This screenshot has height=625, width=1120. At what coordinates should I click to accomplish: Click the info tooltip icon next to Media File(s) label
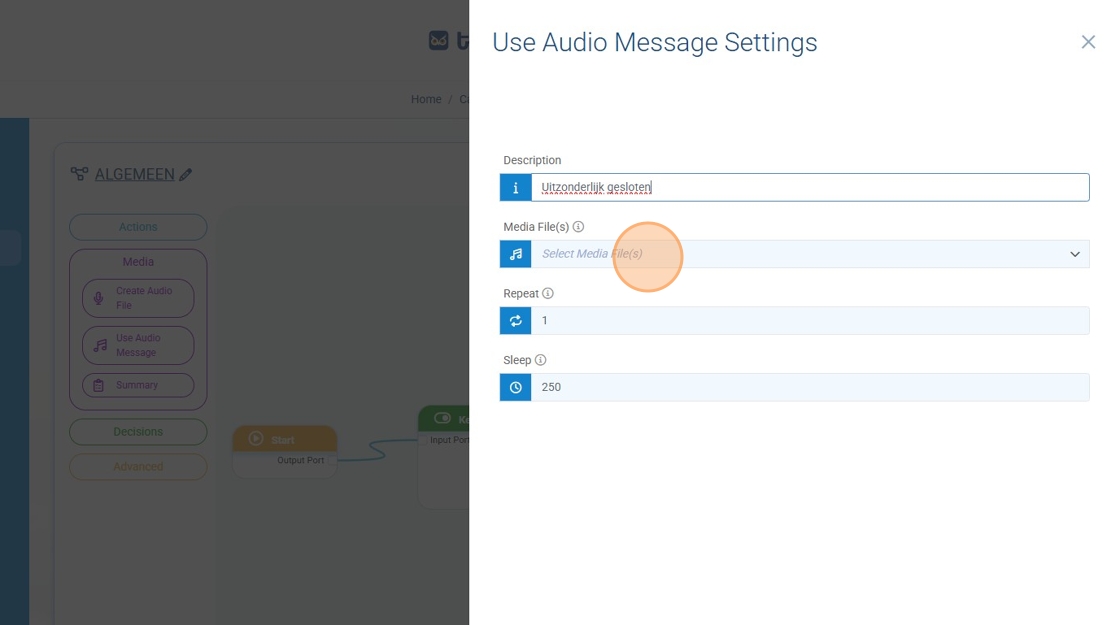(578, 227)
